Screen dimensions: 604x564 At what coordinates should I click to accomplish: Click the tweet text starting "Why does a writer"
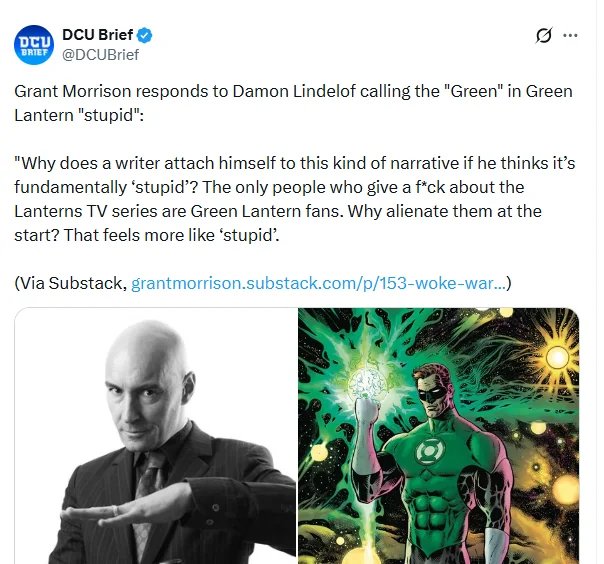pos(295,199)
